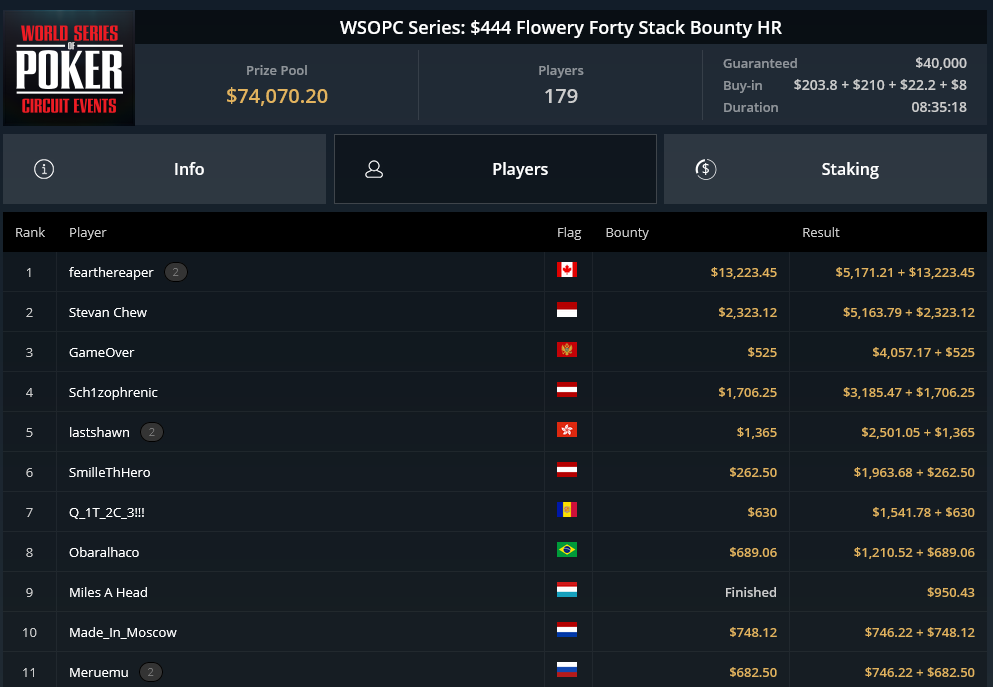Click the Players person icon
The width and height of the screenshot is (993, 687).
point(374,169)
